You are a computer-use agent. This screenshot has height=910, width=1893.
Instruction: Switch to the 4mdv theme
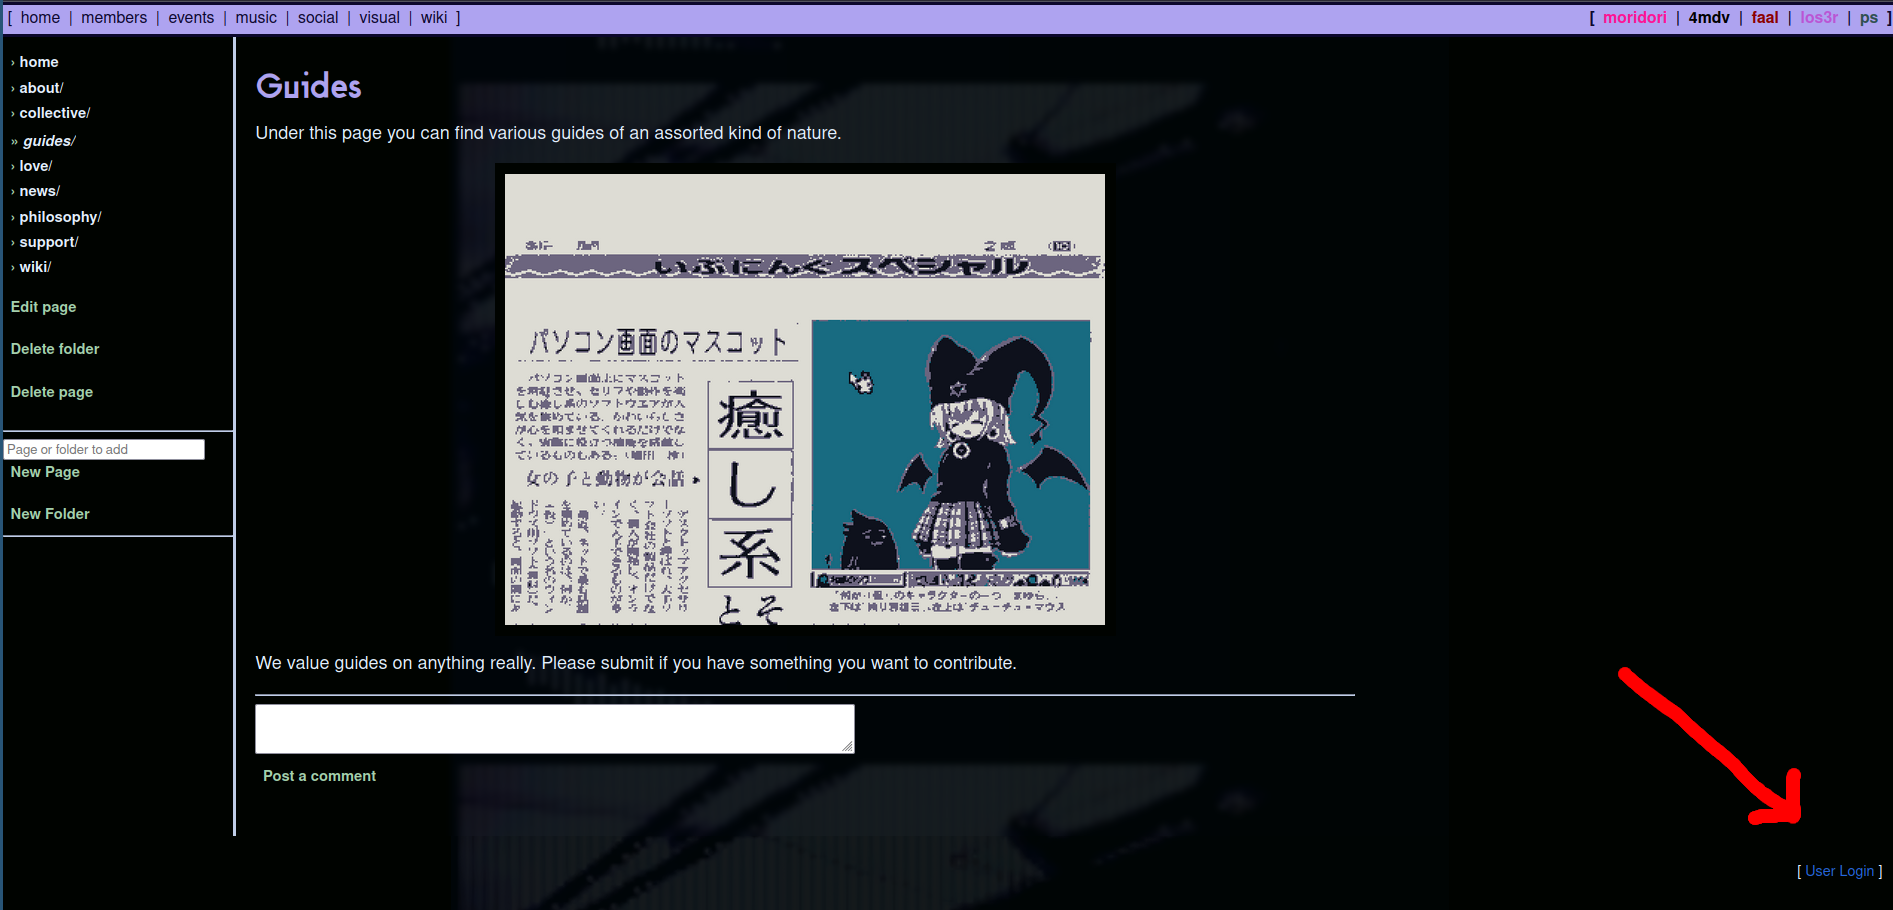tap(1708, 18)
